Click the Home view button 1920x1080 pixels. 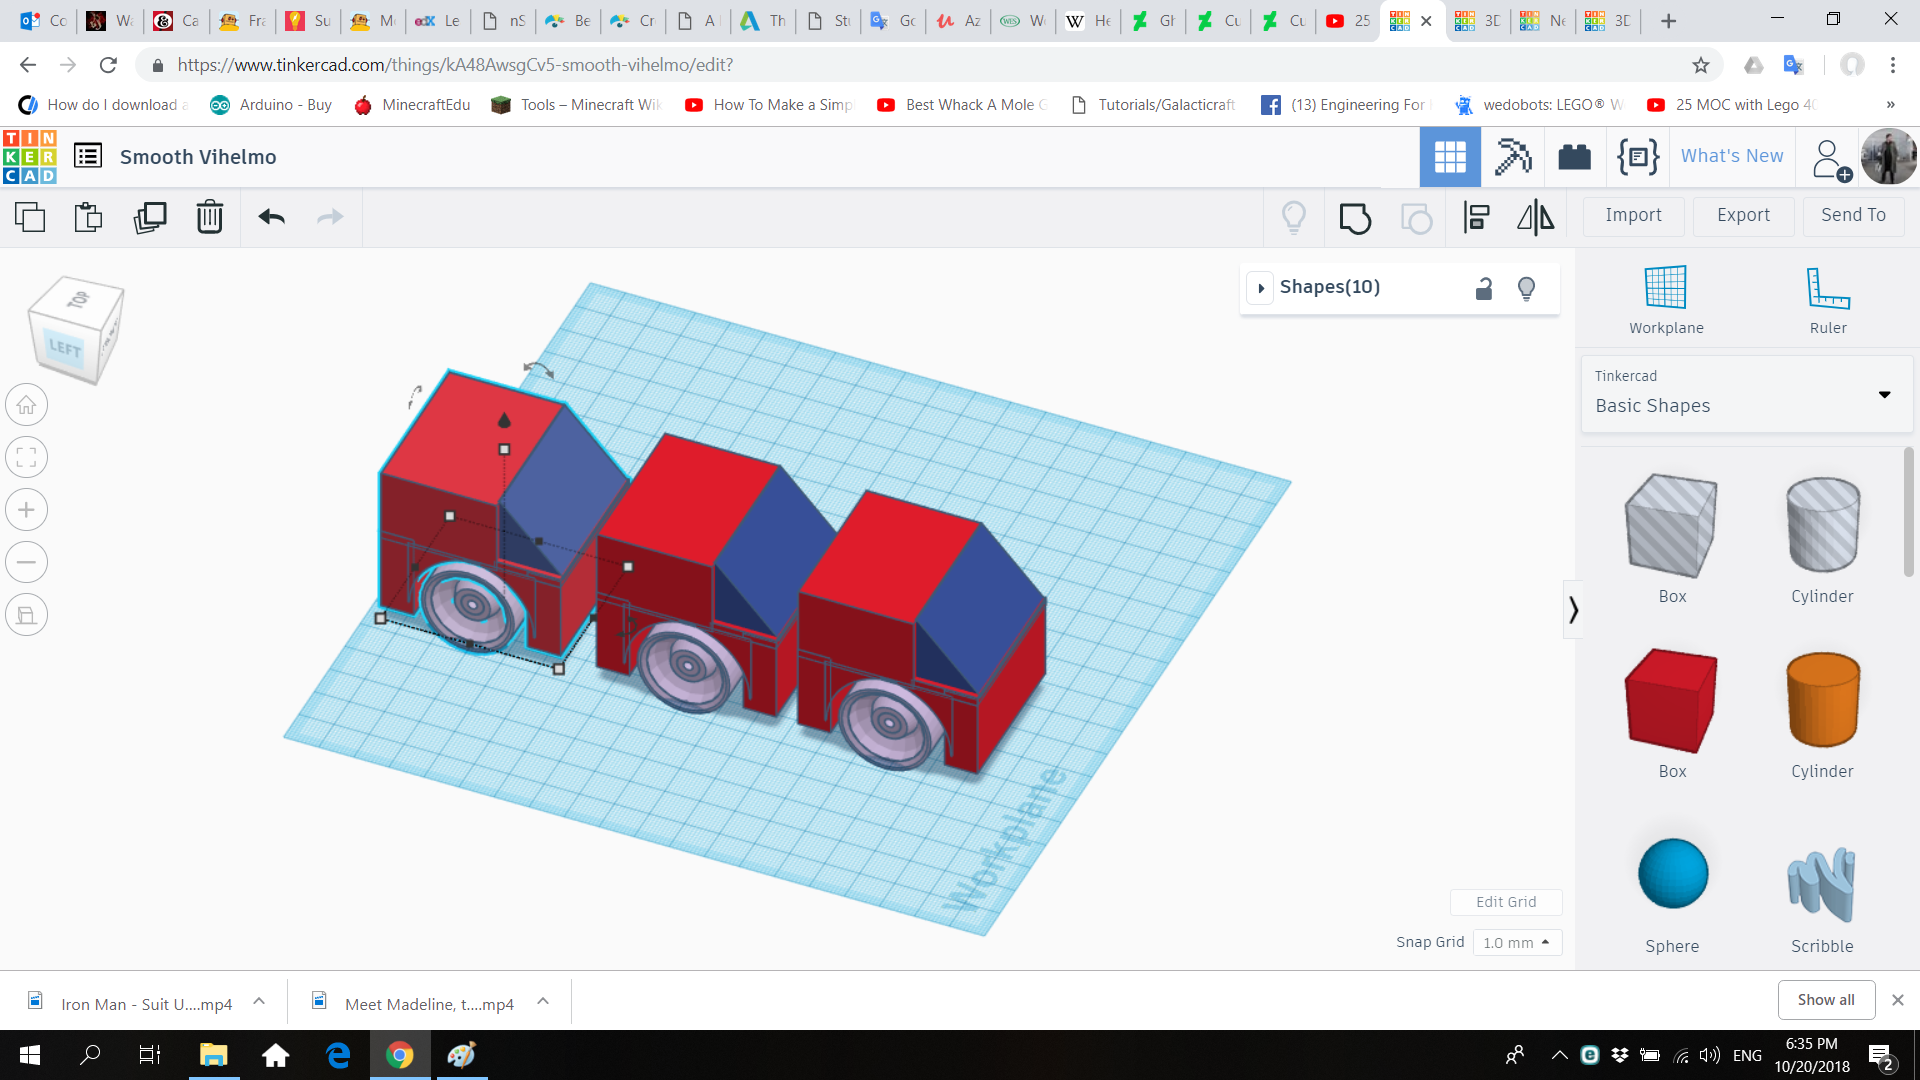click(27, 405)
